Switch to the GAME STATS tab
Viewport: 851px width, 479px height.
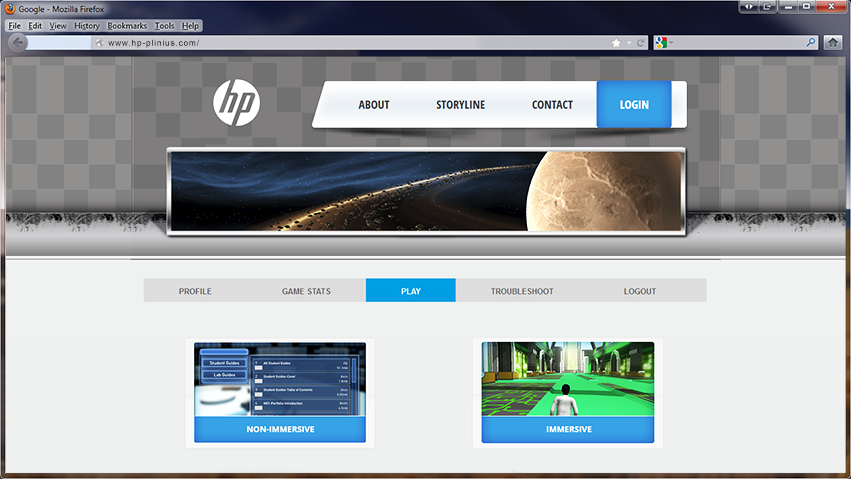tap(306, 291)
